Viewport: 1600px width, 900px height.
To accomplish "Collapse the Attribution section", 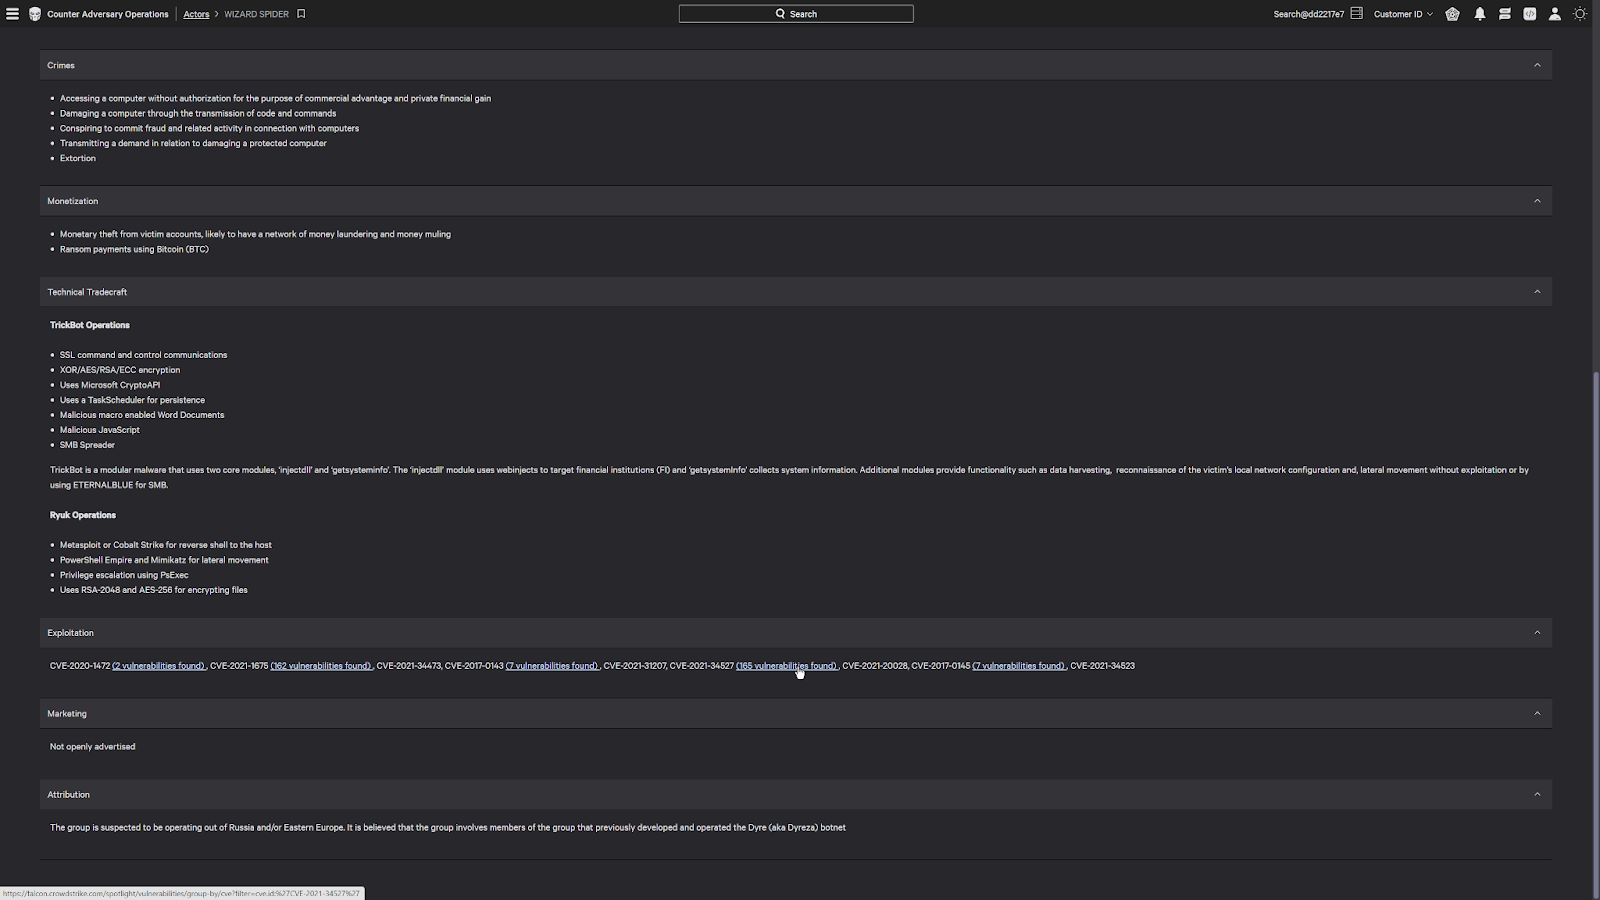I will 1537,795.
